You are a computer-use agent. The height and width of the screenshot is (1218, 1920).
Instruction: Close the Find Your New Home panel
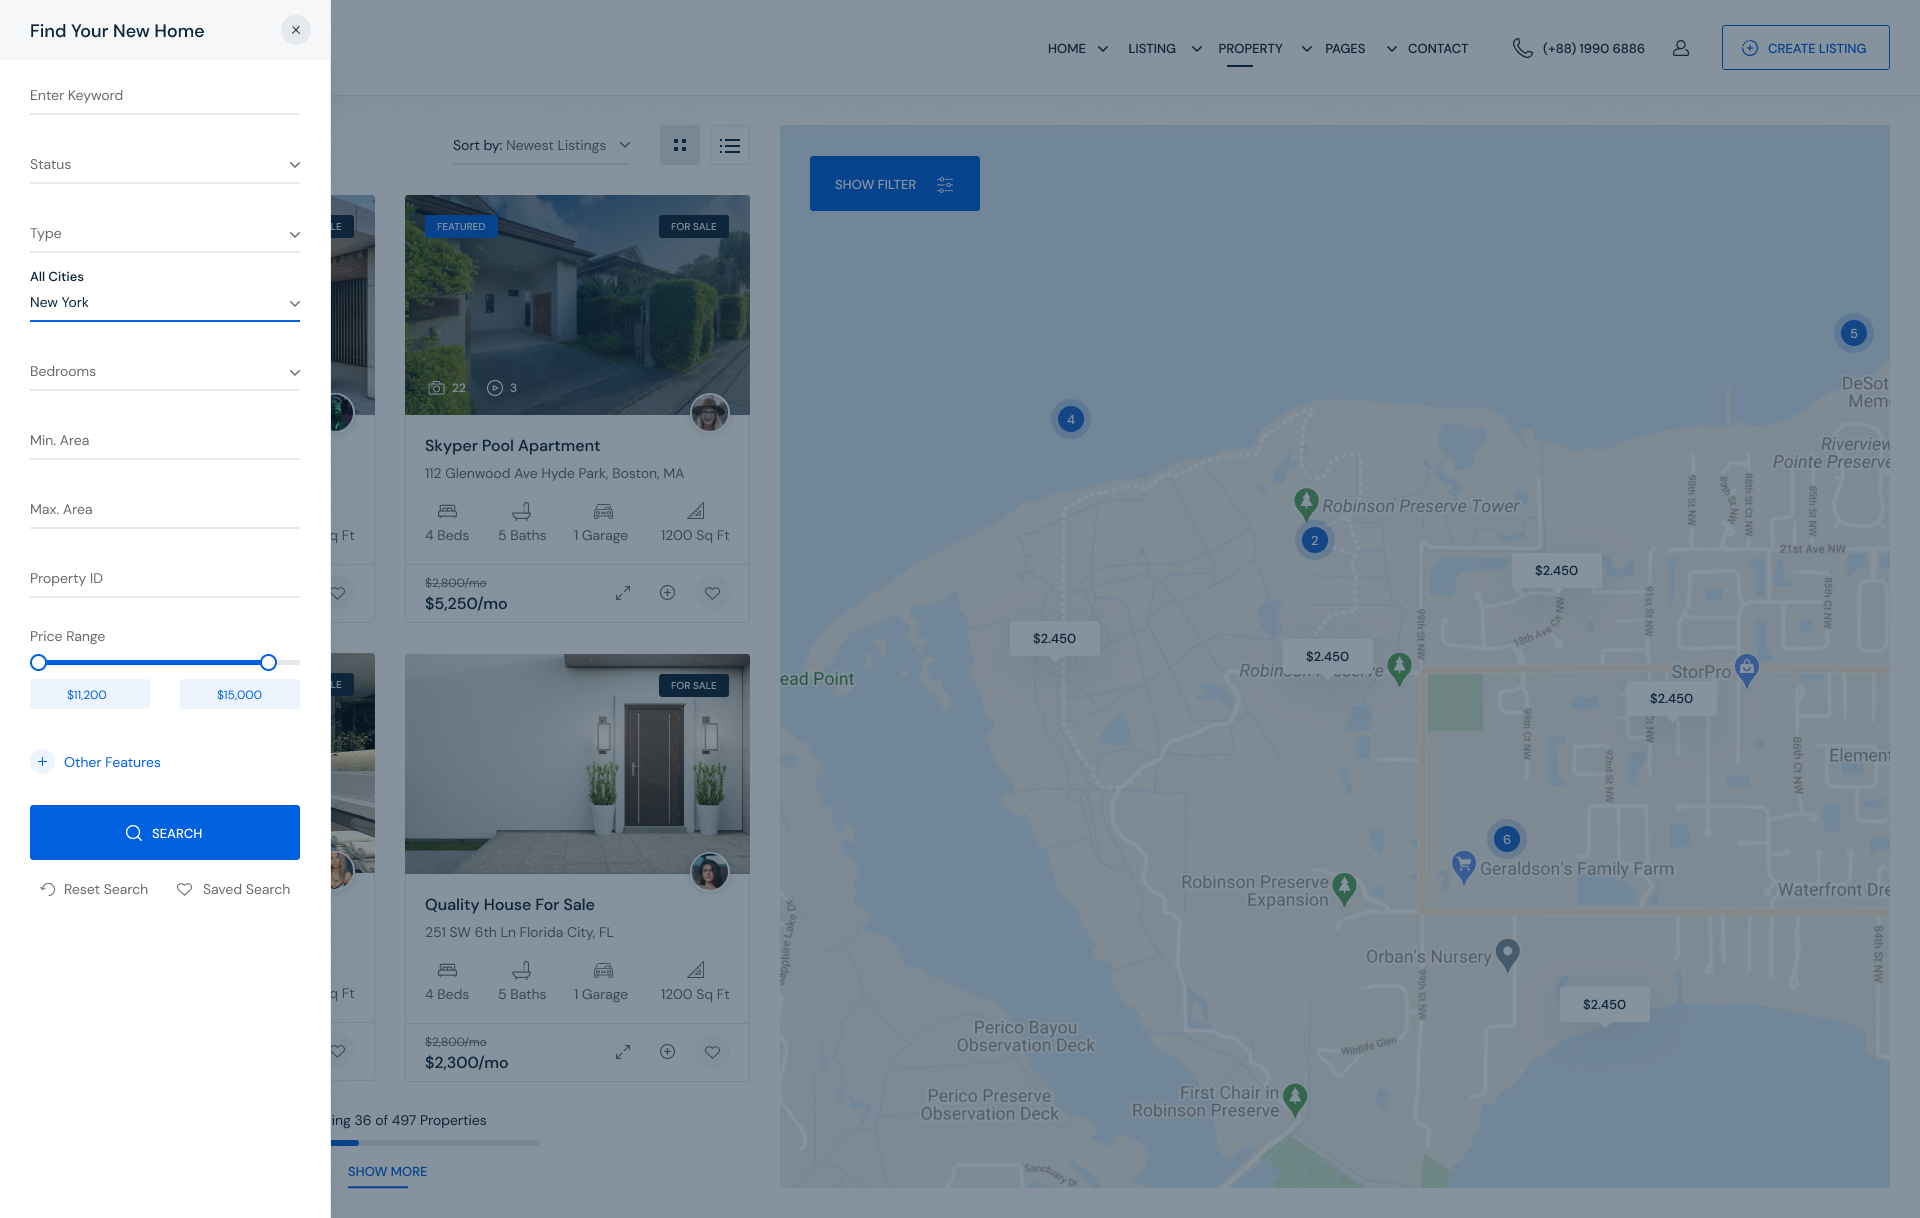tap(296, 30)
